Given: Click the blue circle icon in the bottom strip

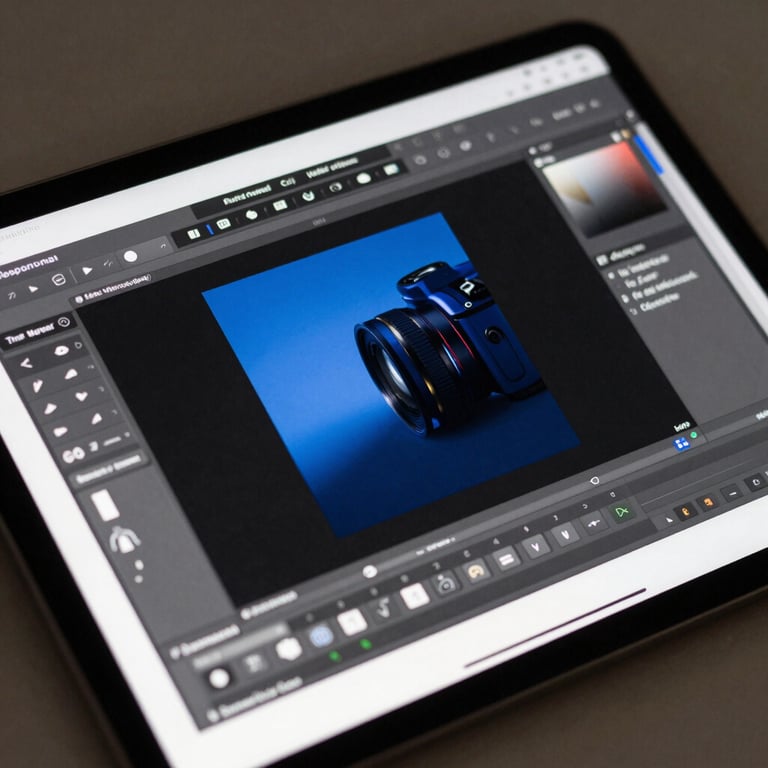Looking at the screenshot, I should [321, 635].
